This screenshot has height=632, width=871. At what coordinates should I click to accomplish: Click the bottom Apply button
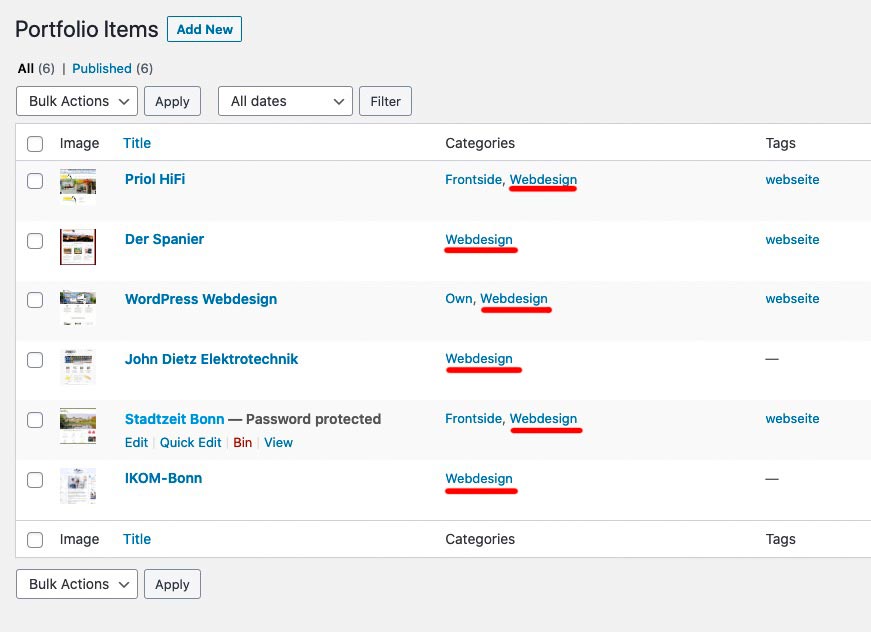[172, 584]
